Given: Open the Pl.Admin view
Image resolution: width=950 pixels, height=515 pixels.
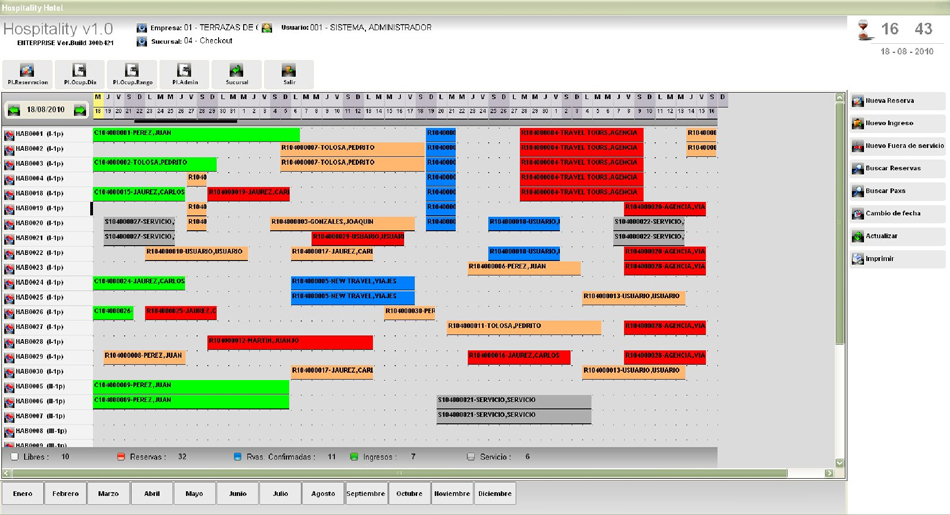Looking at the screenshot, I should pos(185,75).
